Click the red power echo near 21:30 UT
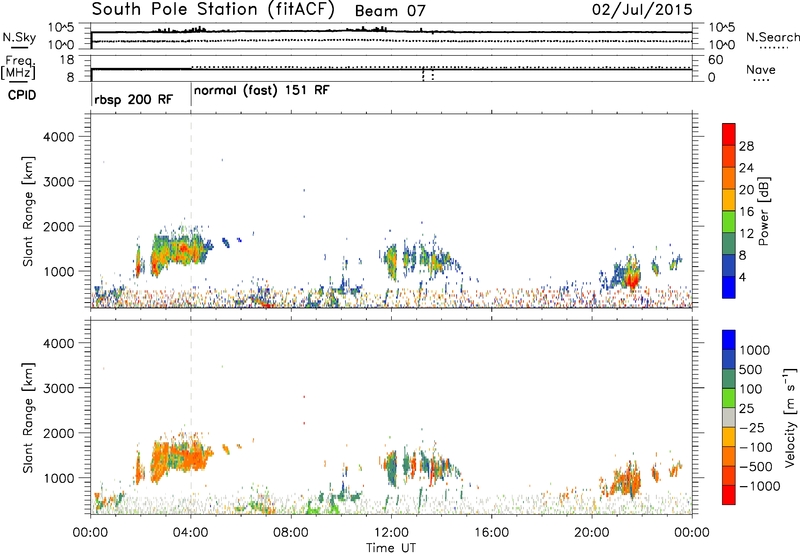Screen dimensions: 800x554 click(x=633, y=278)
